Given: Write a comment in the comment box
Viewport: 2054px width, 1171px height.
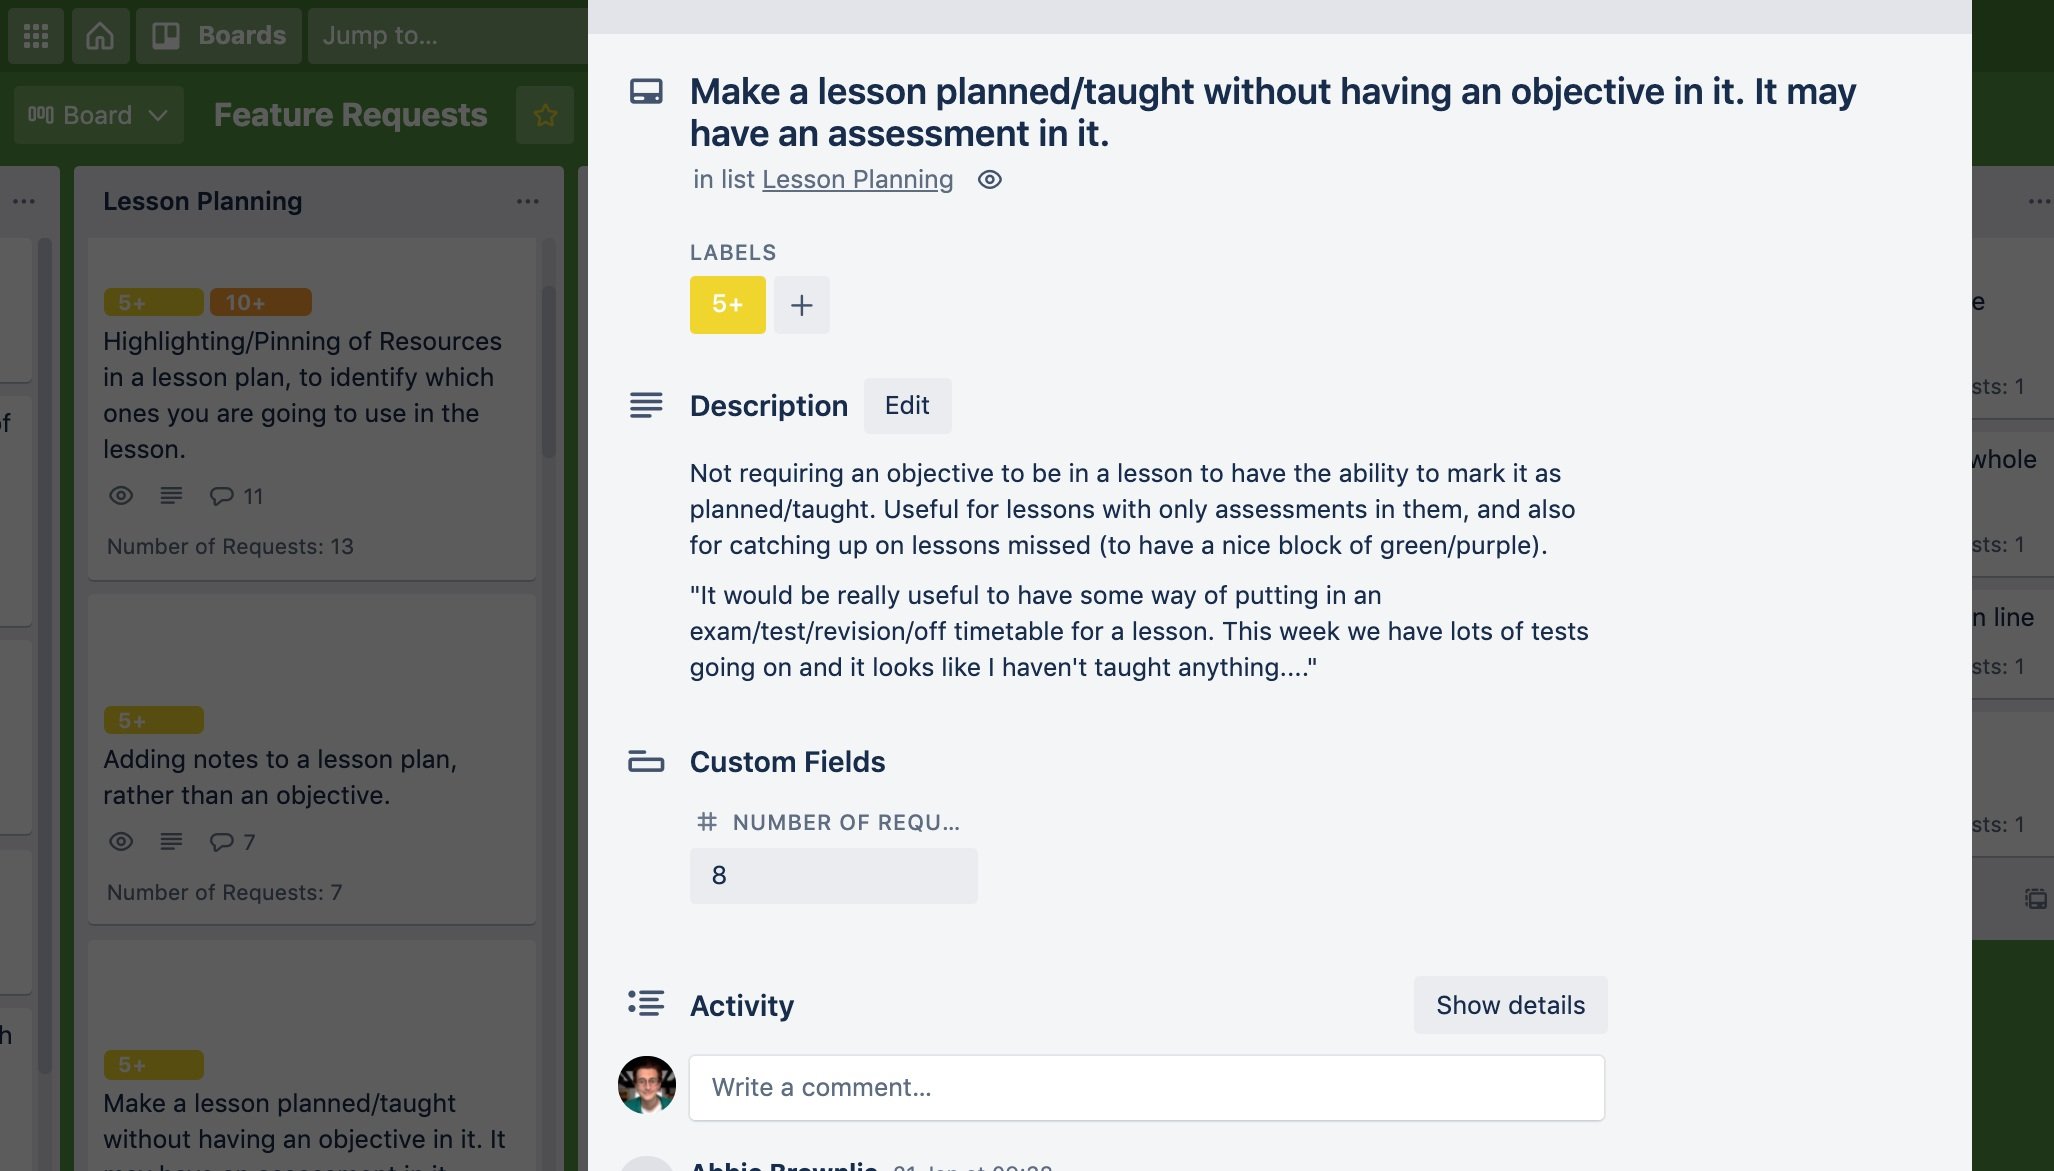Looking at the screenshot, I should tap(1147, 1088).
